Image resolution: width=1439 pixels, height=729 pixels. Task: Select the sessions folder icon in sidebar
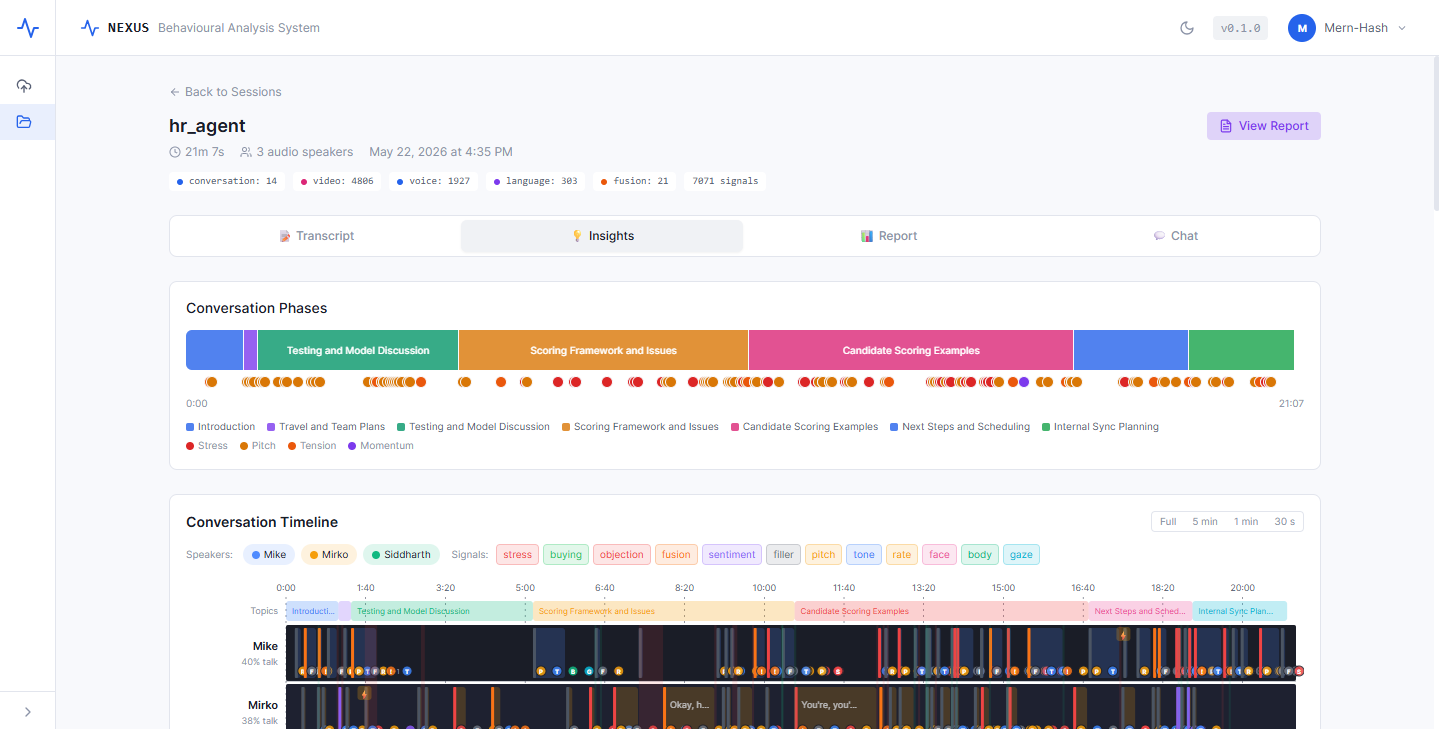tap(24, 122)
